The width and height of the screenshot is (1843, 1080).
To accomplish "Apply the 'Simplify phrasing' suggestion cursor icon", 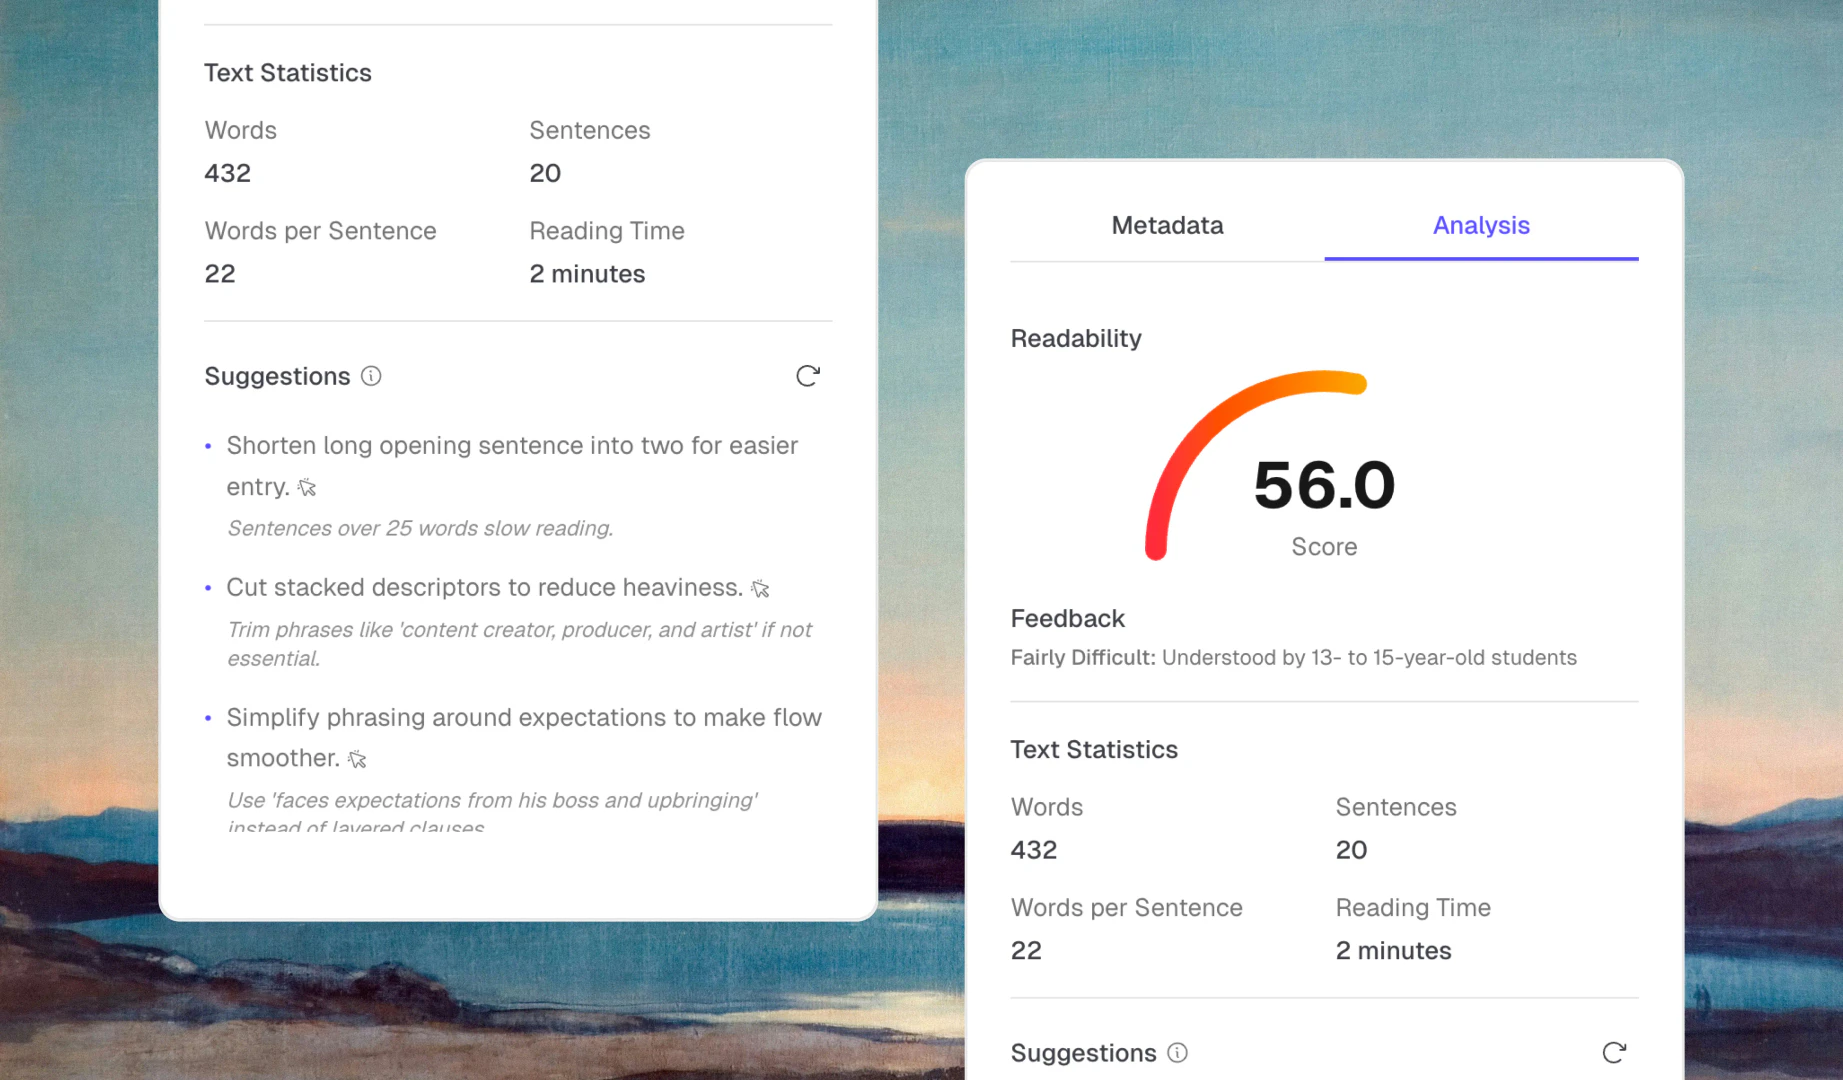I will 357,759.
